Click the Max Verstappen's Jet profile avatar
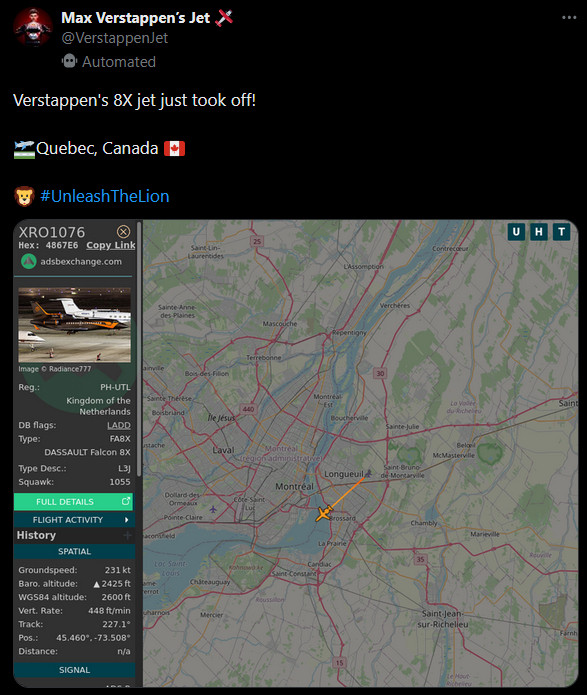Viewport: 587px width, 695px height. (x=32, y=27)
